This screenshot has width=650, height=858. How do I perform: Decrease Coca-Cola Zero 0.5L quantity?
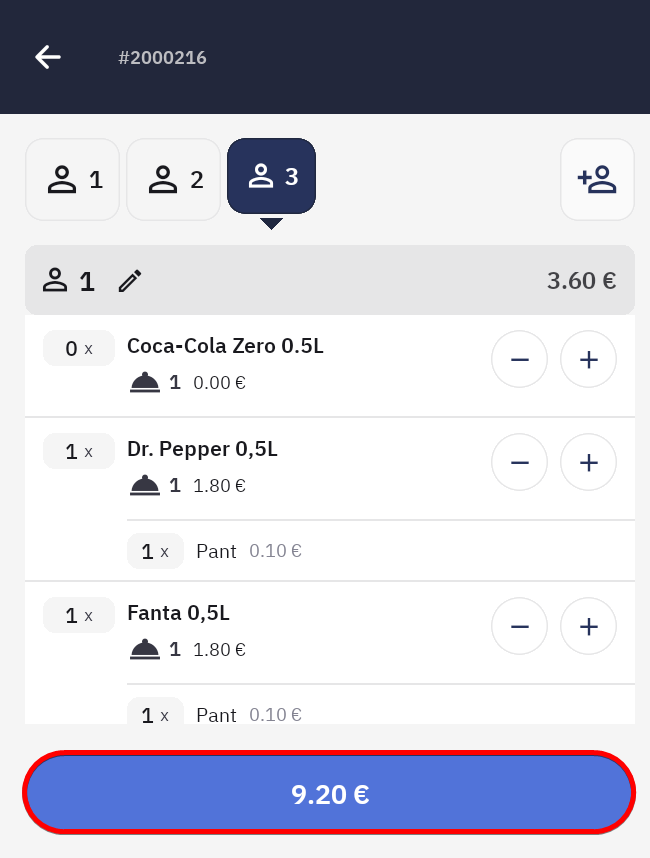[519, 359]
